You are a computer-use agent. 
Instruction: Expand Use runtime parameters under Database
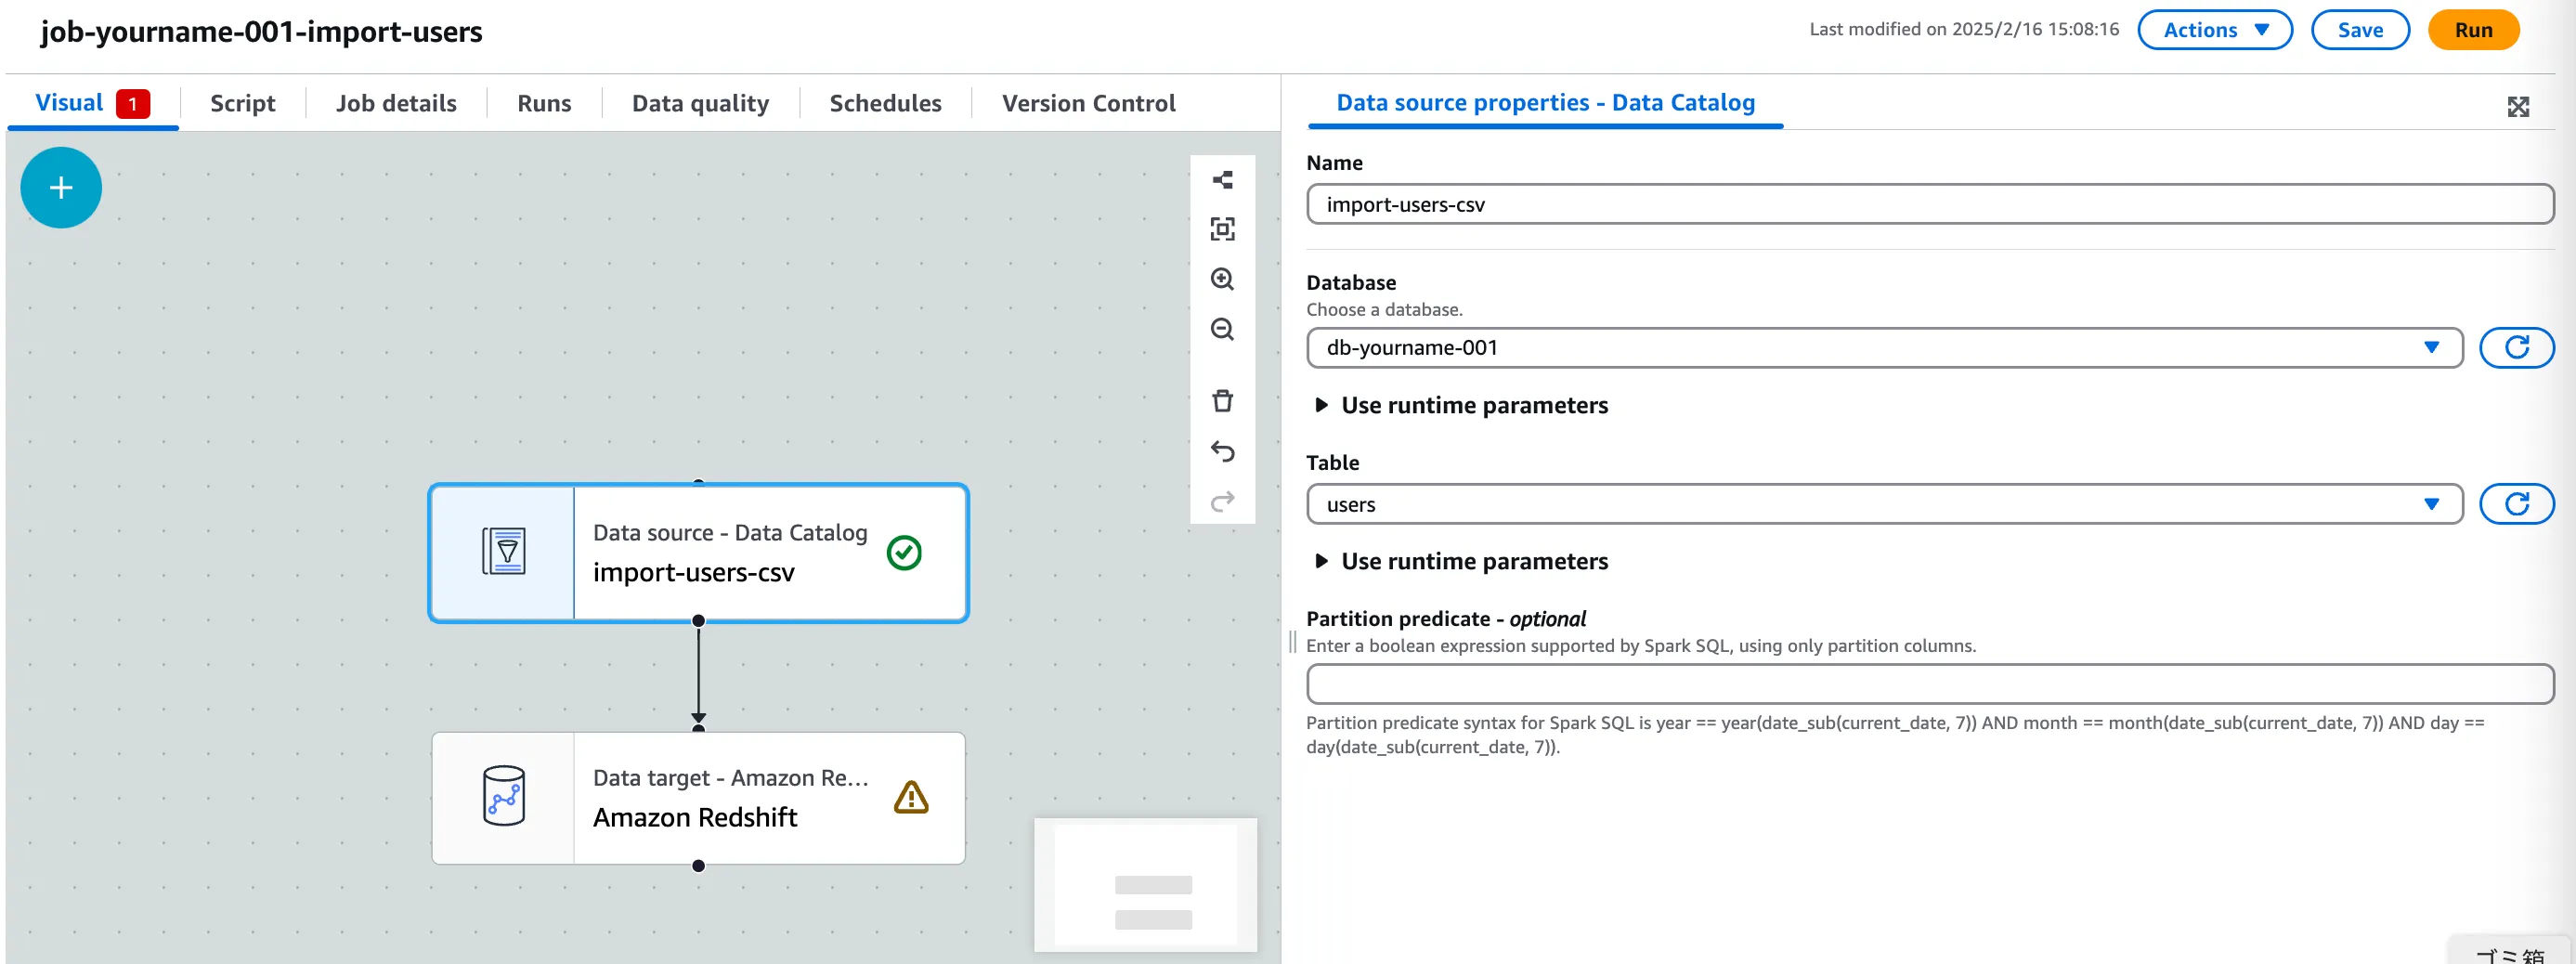coord(1472,405)
